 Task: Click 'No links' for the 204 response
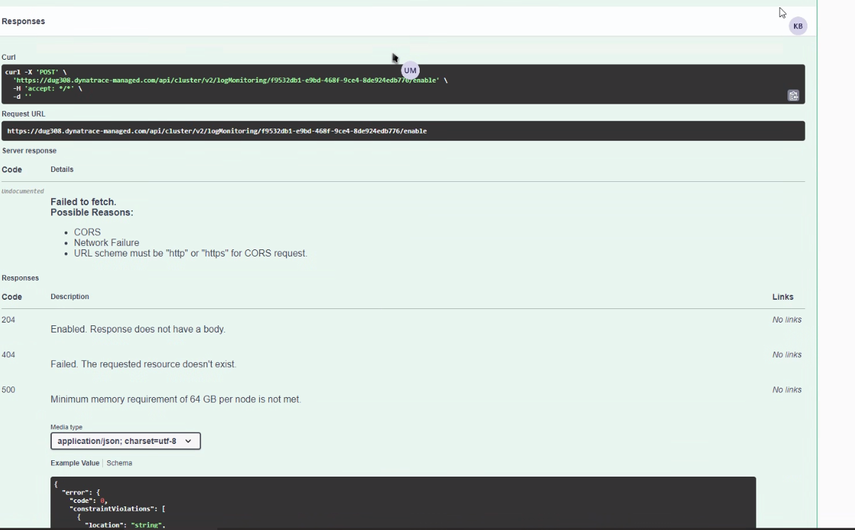tap(786, 320)
